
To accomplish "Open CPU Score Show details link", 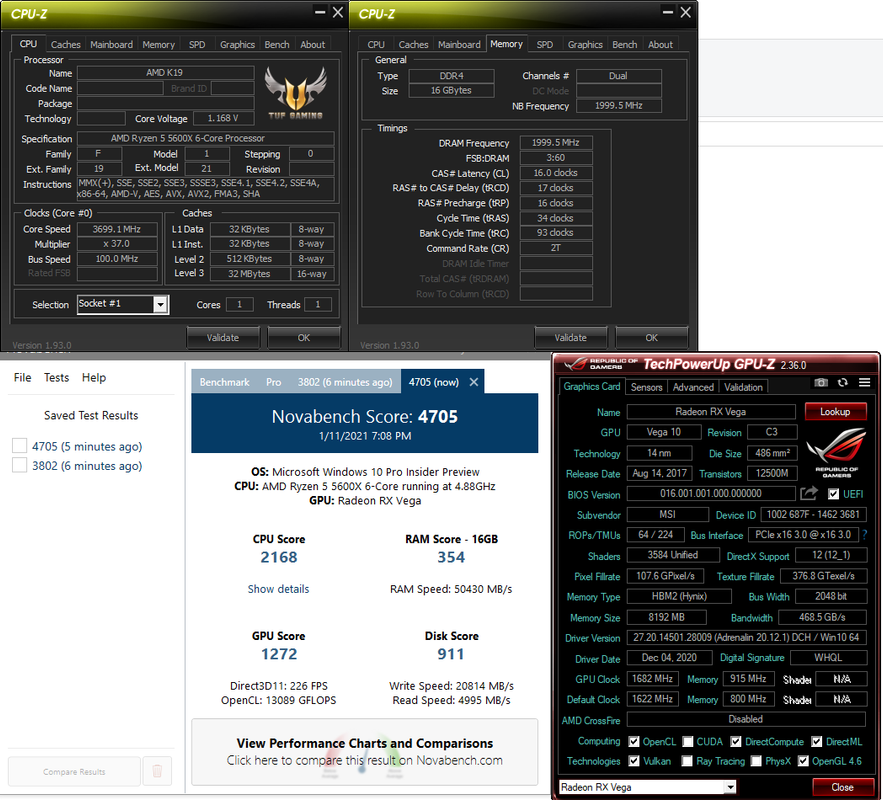I will coord(278,589).
